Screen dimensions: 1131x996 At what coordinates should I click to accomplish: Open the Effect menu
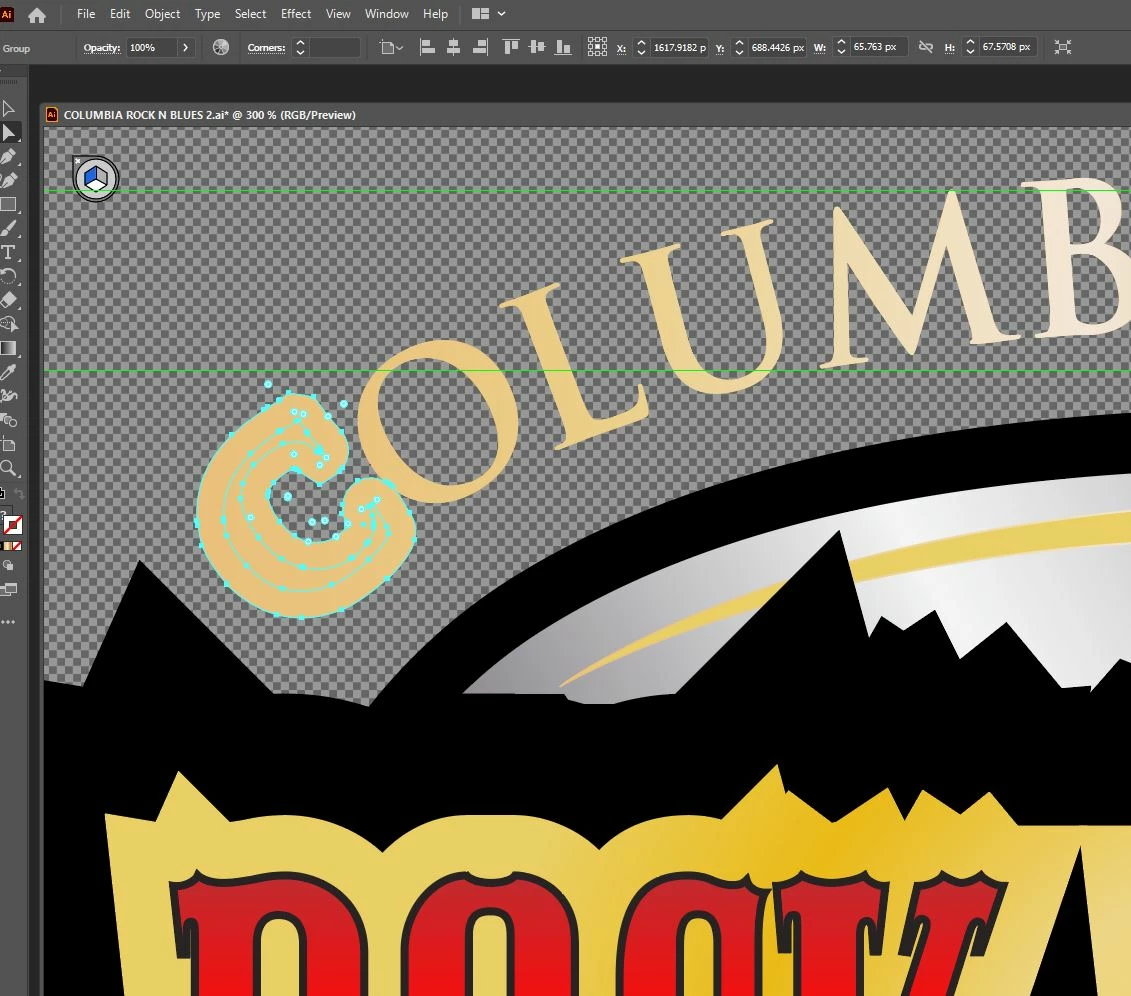click(x=296, y=14)
